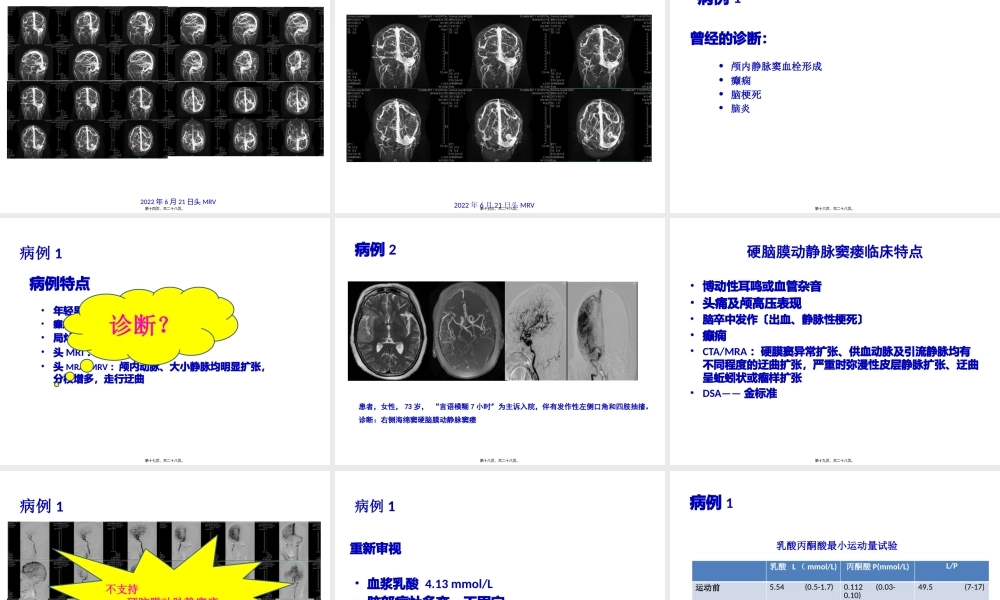Select the "病例特点" heading
Image resolution: width=1000 pixels, height=600 pixels.
pyautogui.click(x=58, y=284)
